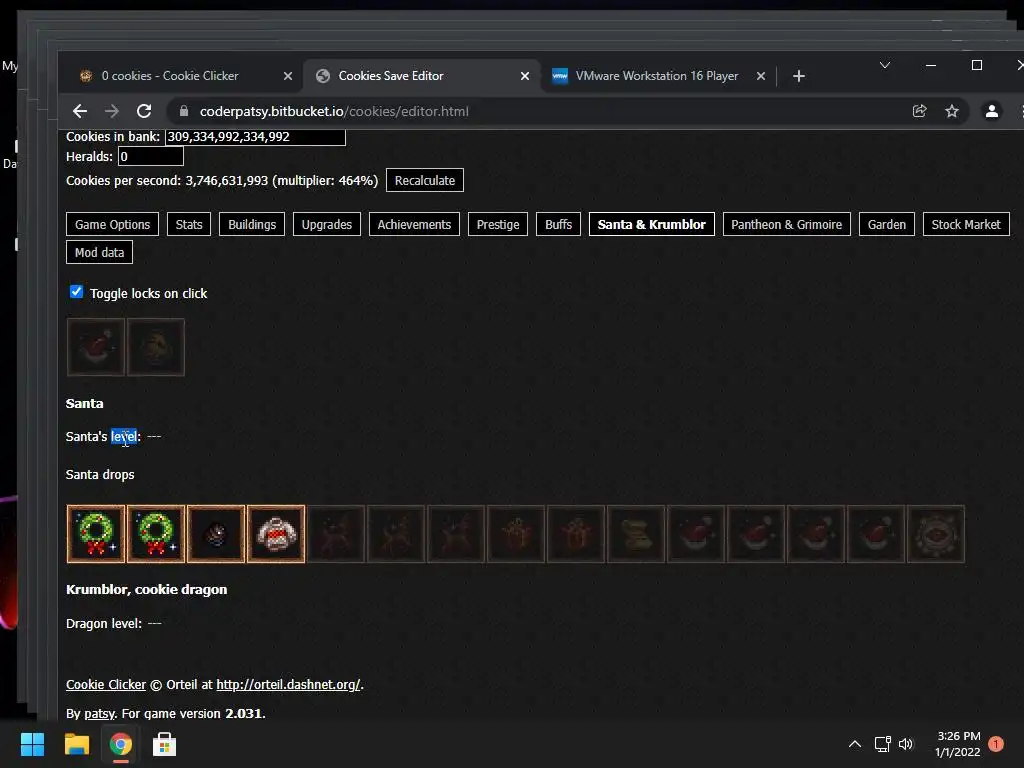
Task: Click the first unlocked wreath Santa drop
Action: coord(95,534)
